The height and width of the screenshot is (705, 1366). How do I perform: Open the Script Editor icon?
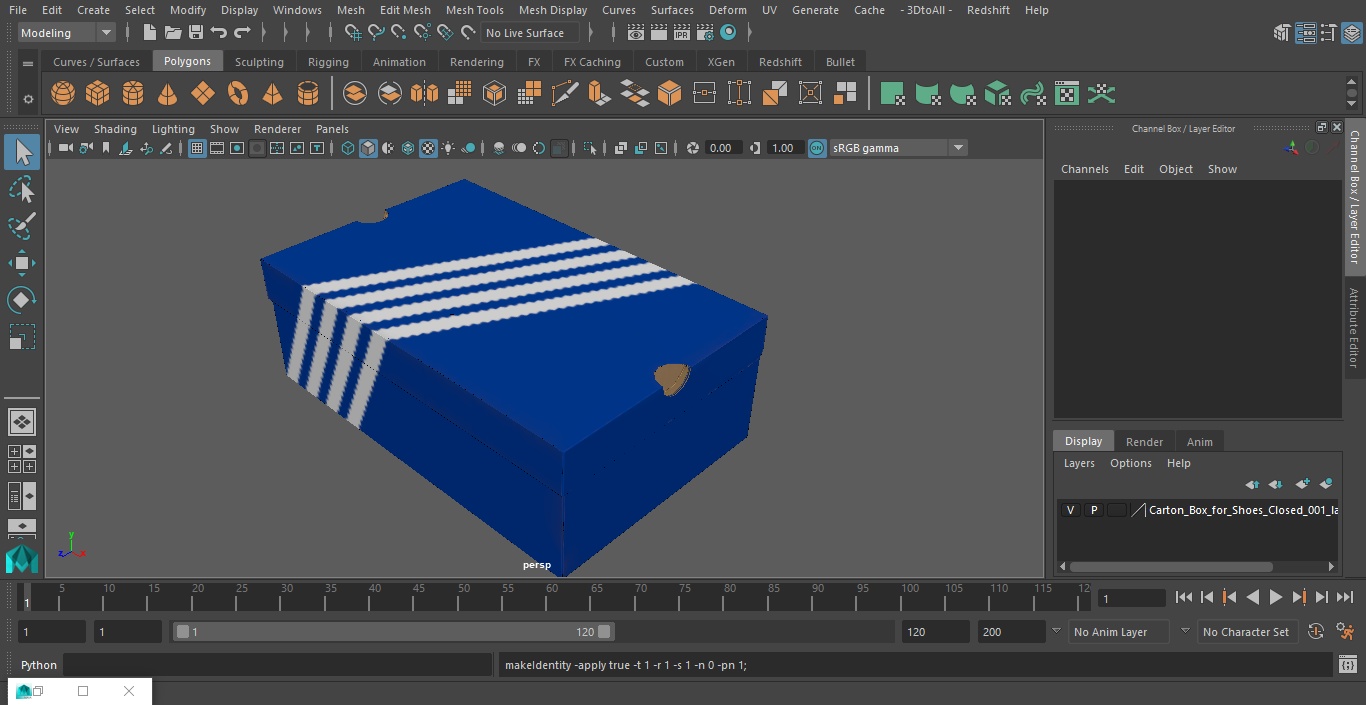(x=1347, y=664)
